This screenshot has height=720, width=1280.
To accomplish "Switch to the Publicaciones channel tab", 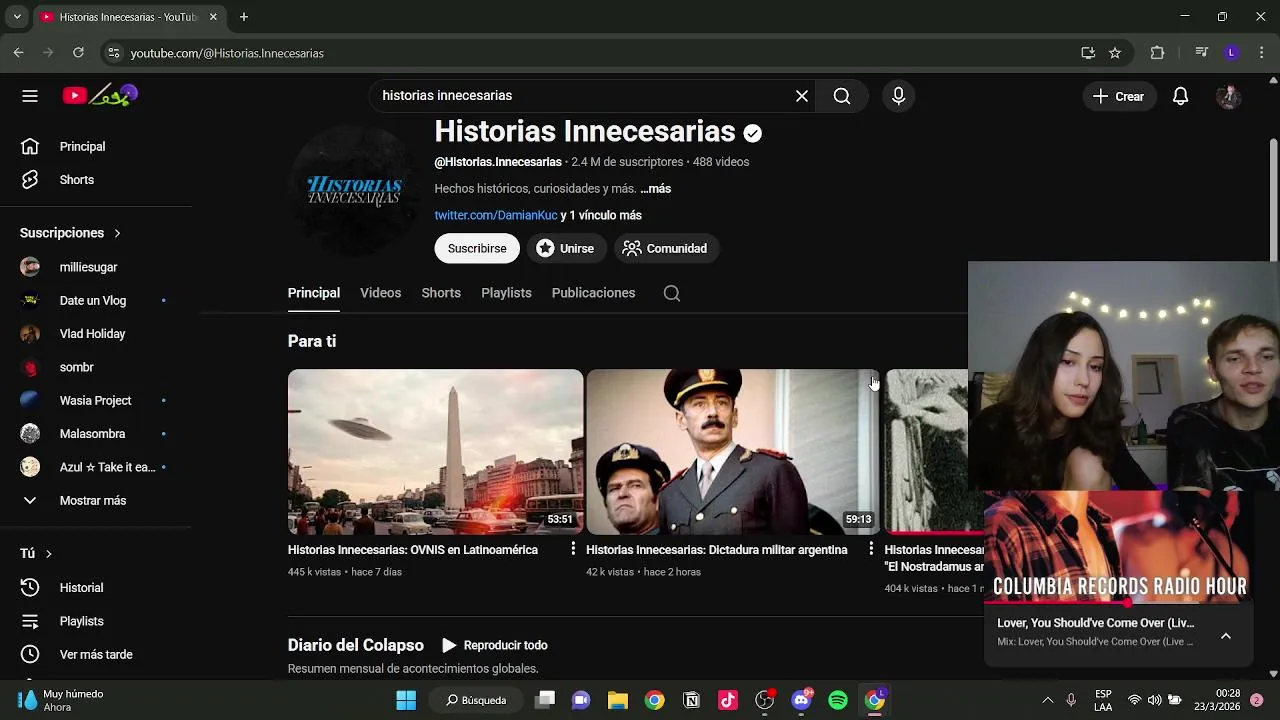I will pyautogui.click(x=593, y=293).
